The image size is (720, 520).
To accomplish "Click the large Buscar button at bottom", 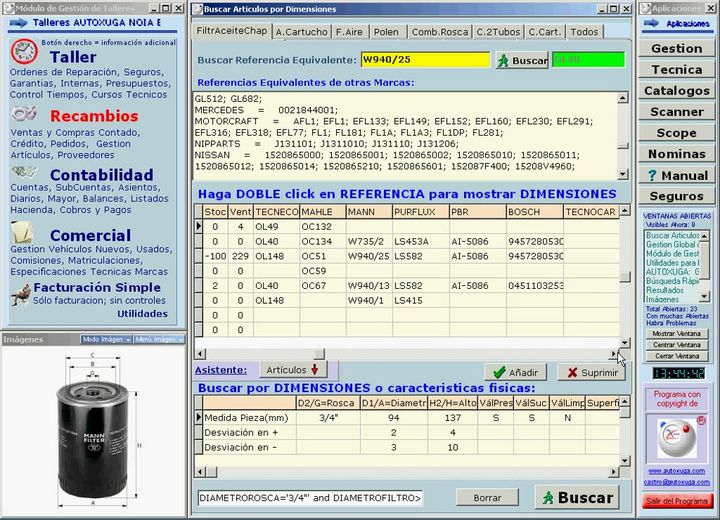I will point(577,497).
